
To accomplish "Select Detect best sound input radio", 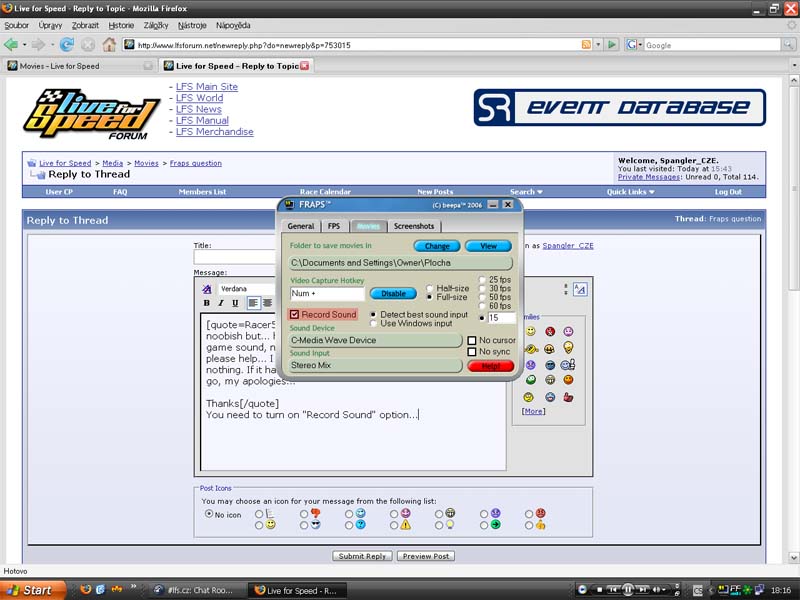I will click(x=373, y=315).
